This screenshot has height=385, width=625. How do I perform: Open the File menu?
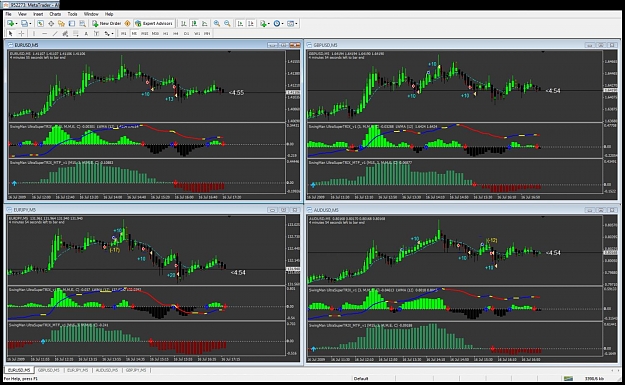click(x=8, y=14)
